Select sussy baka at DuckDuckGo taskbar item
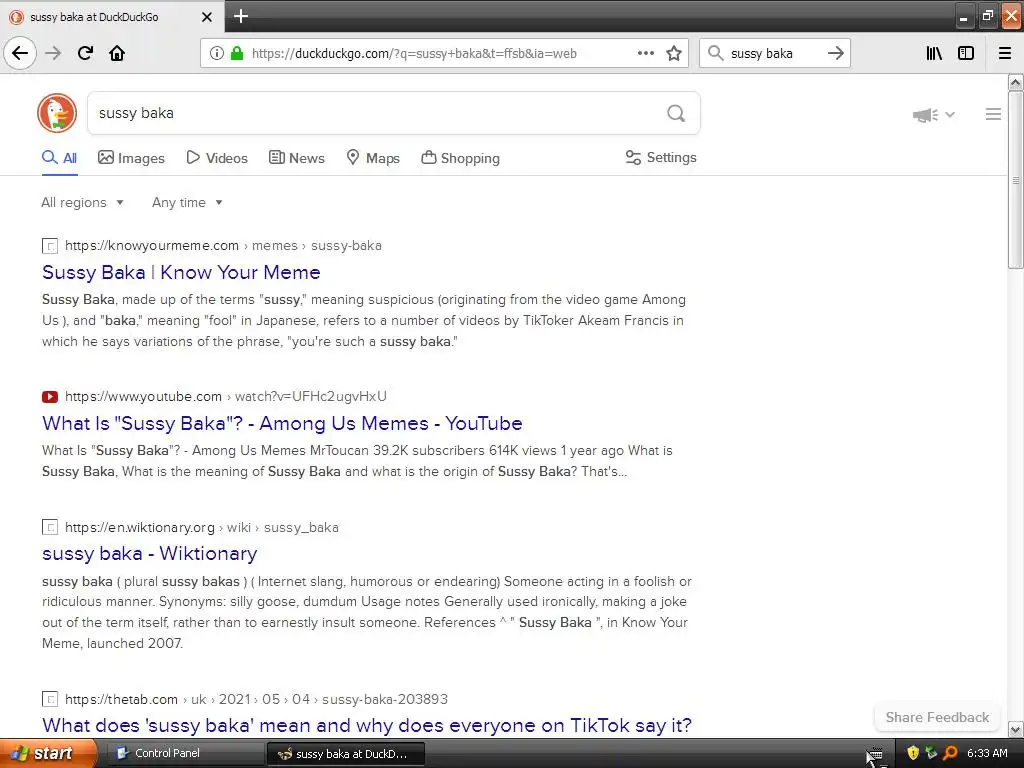 pos(346,754)
